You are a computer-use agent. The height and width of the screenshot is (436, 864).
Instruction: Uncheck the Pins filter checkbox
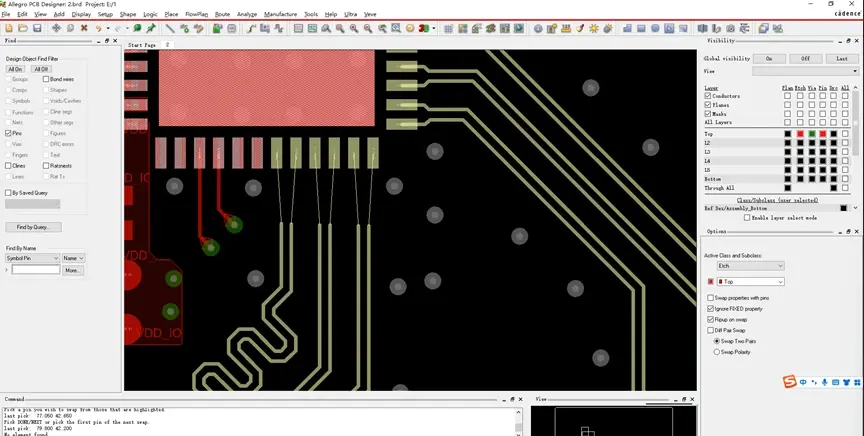coord(8,133)
